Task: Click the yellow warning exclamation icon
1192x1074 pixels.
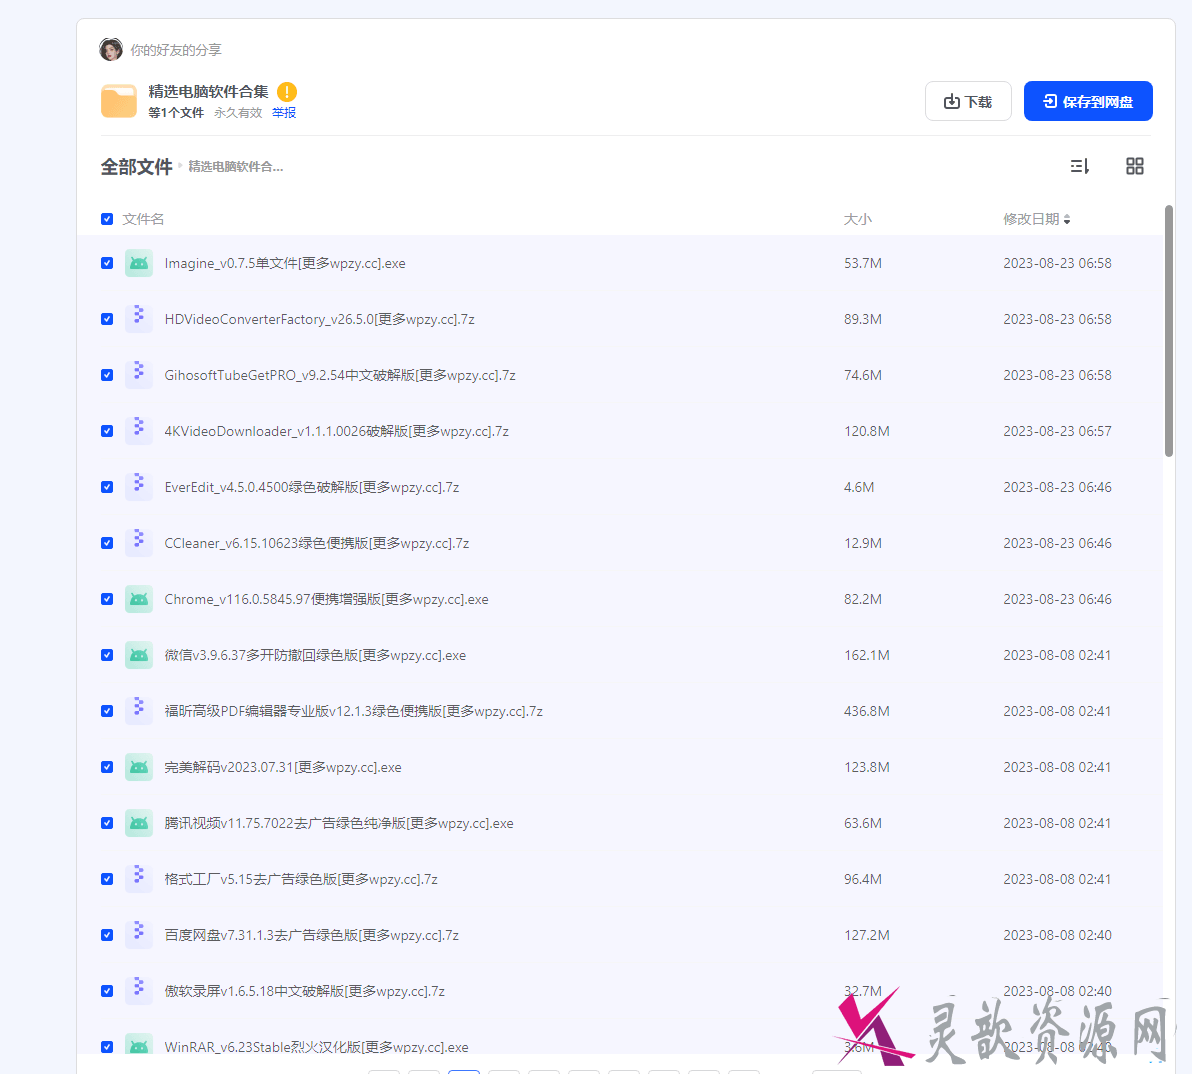Action: pyautogui.click(x=287, y=92)
